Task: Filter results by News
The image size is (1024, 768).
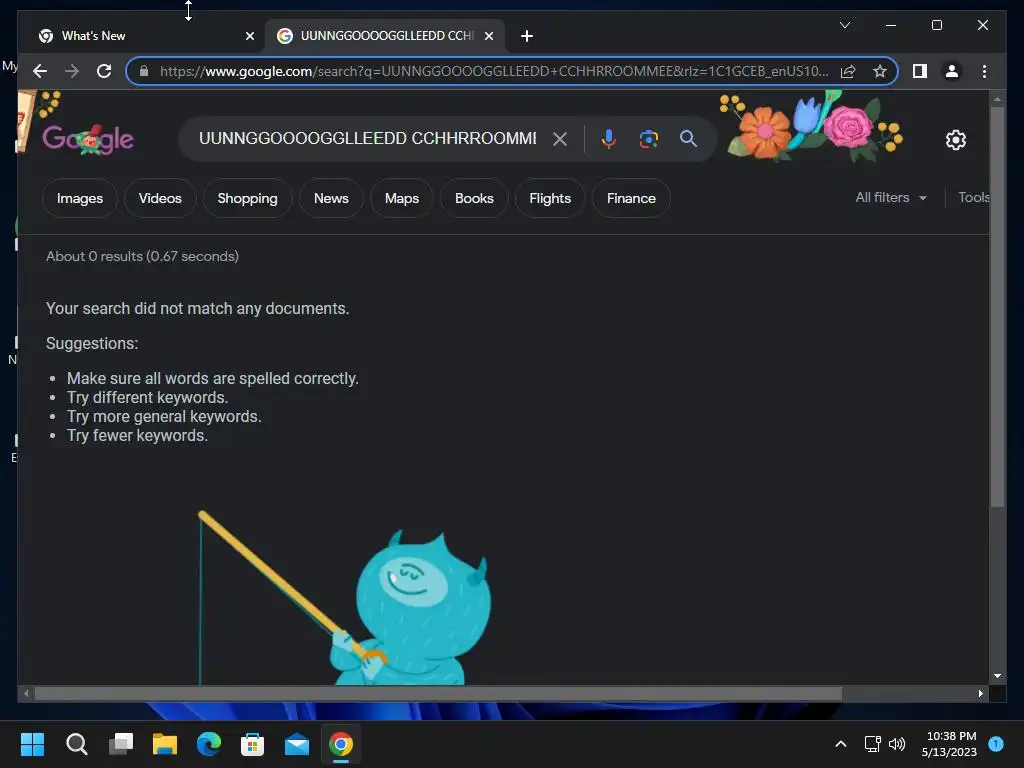Action: [x=331, y=198]
